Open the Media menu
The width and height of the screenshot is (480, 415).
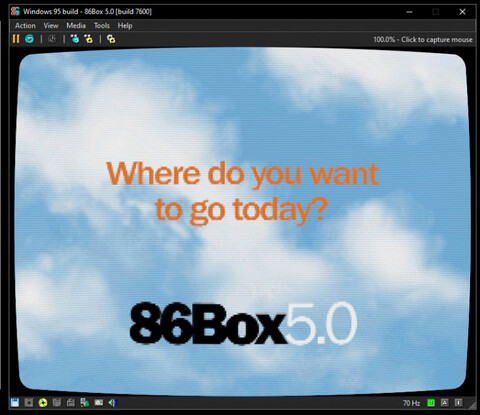(76, 26)
